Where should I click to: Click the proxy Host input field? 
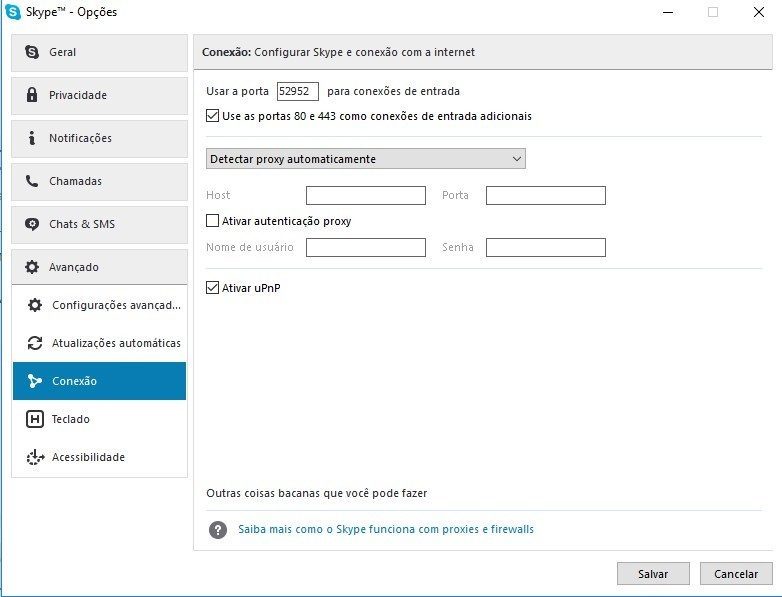tap(366, 196)
